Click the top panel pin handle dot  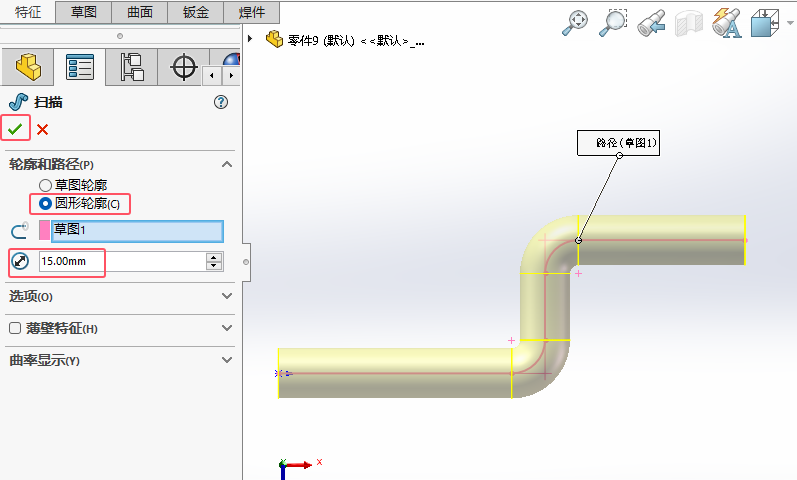click(120, 36)
